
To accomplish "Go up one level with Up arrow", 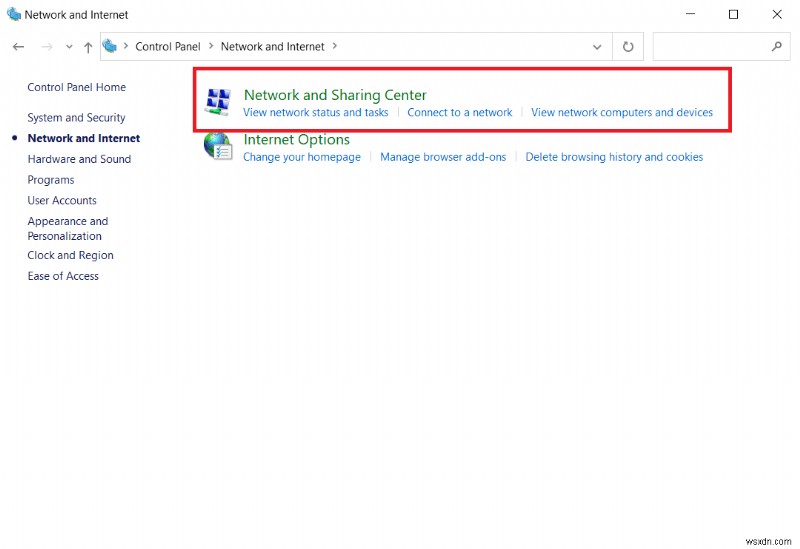I will pyautogui.click(x=88, y=47).
